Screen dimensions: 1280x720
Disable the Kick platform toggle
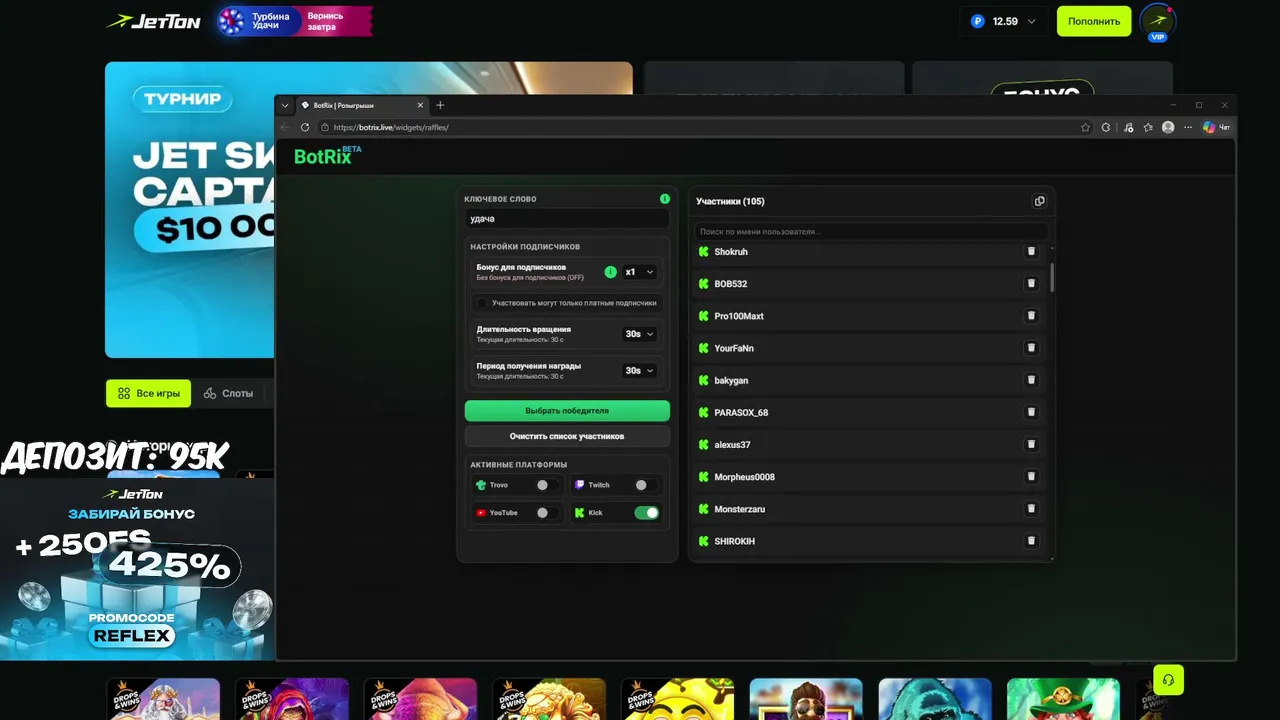click(647, 513)
